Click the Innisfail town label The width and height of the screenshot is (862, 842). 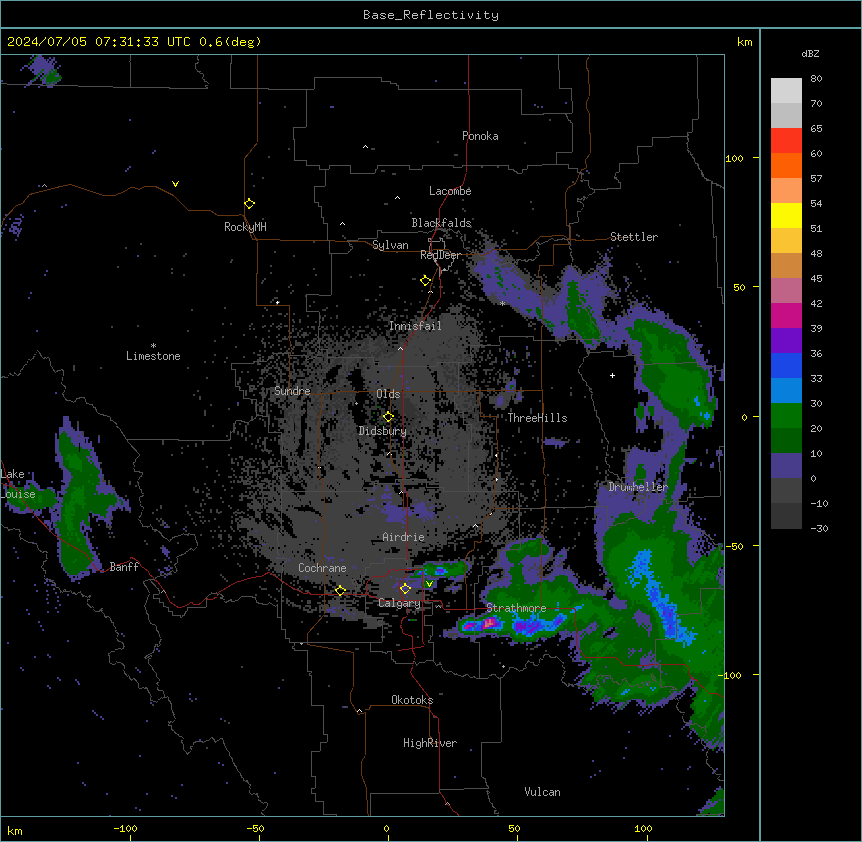(415, 326)
